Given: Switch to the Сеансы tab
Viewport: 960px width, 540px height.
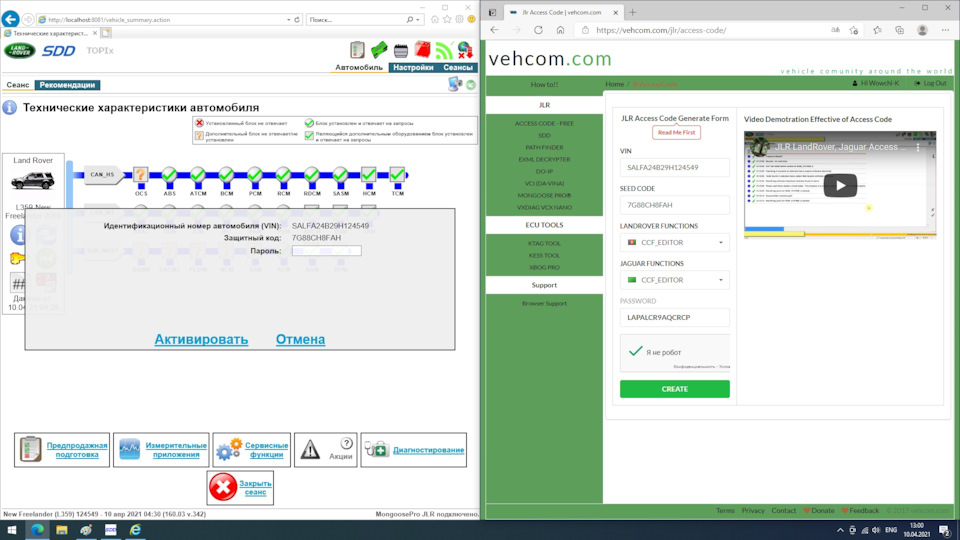Looking at the screenshot, I should pos(457,67).
